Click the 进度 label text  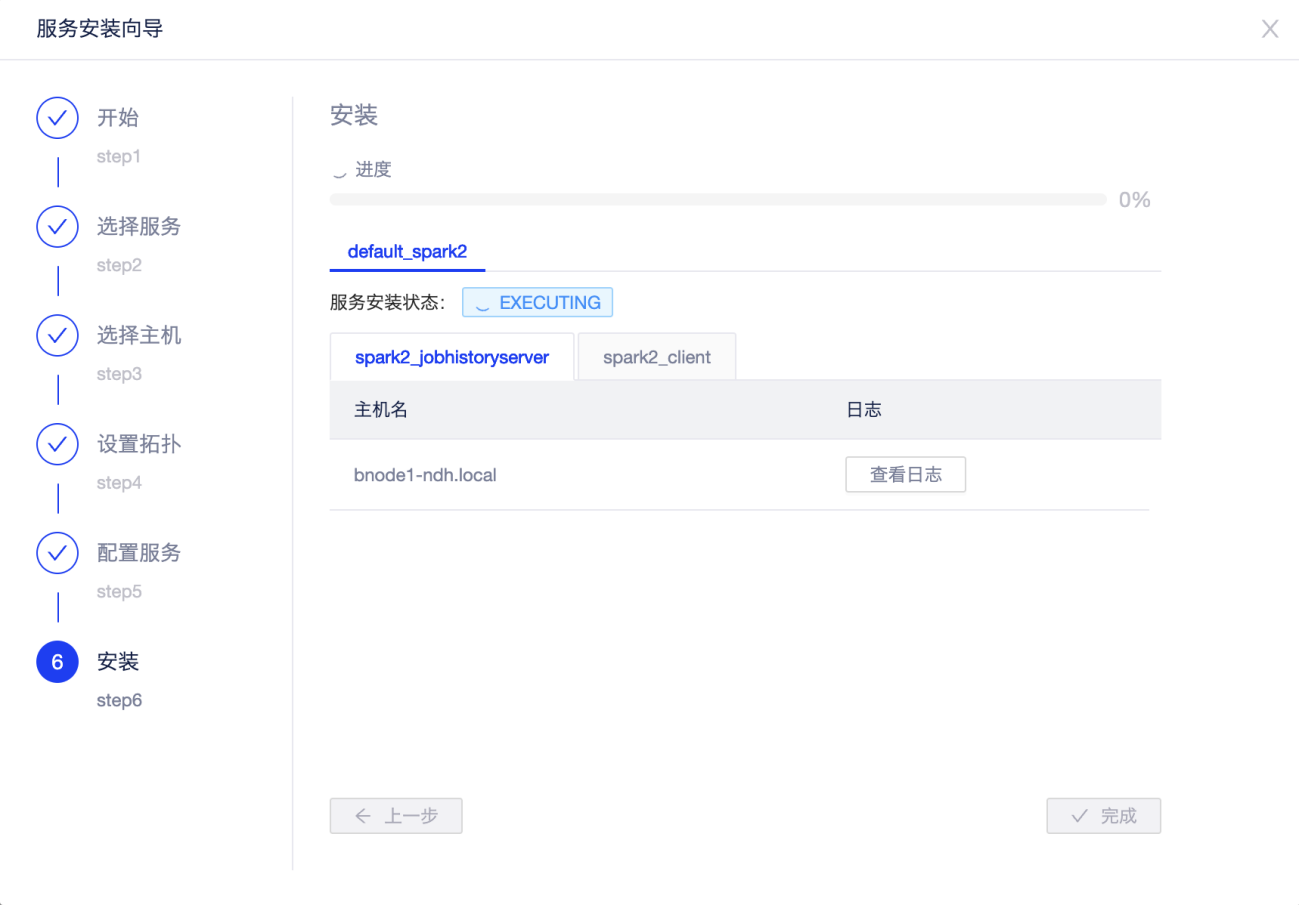[x=374, y=170]
